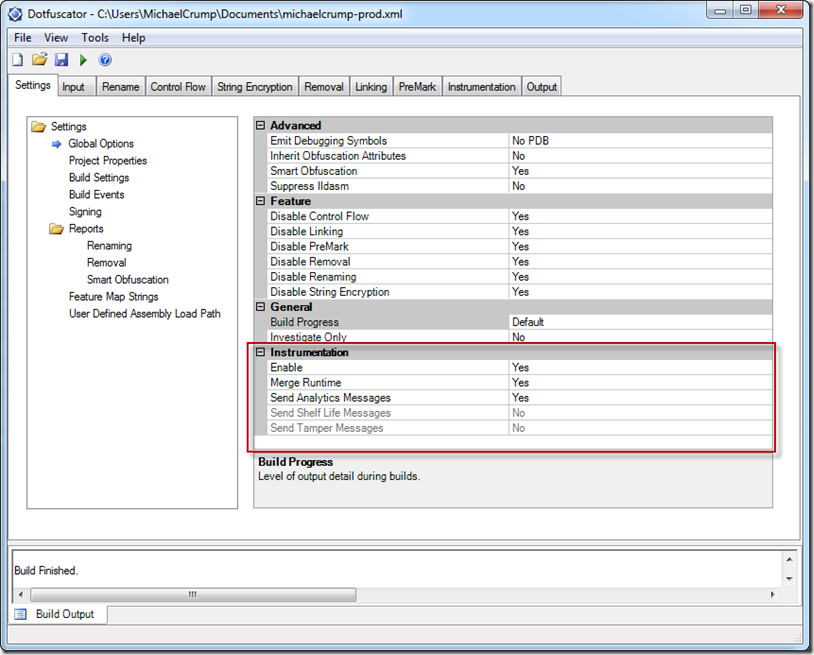This screenshot has height=655, width=814.
Task: Select the Disable Renaming property row
Action: [520, 277]
